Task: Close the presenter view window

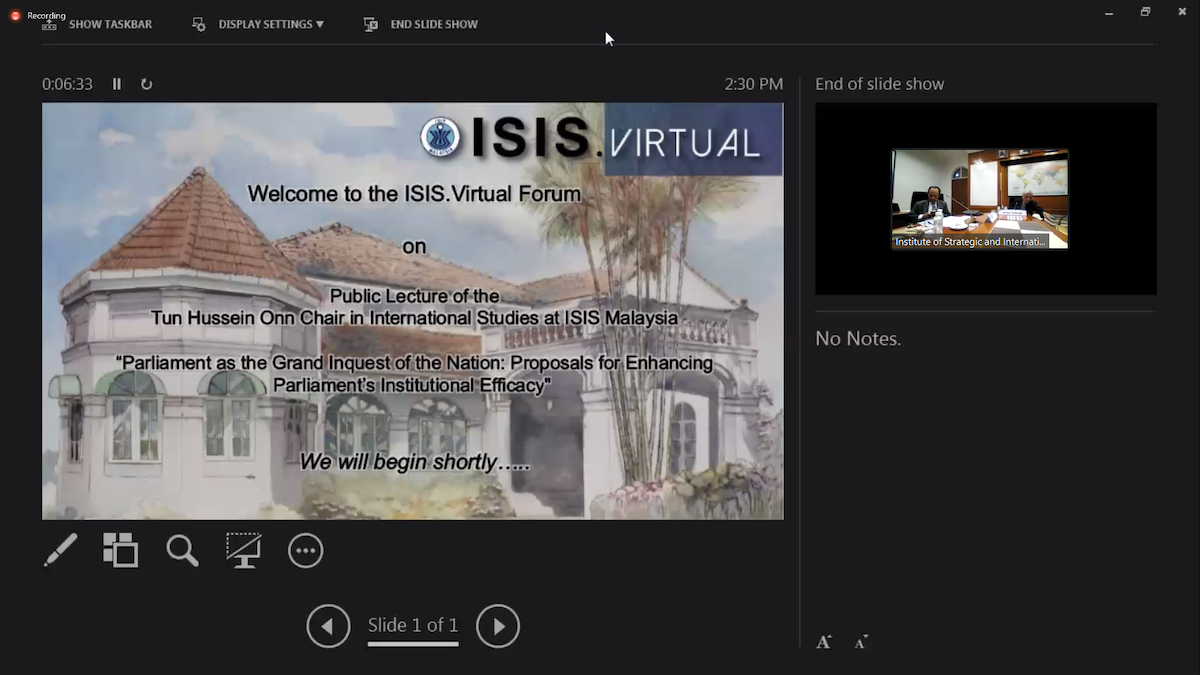Action: point(1182,13)
